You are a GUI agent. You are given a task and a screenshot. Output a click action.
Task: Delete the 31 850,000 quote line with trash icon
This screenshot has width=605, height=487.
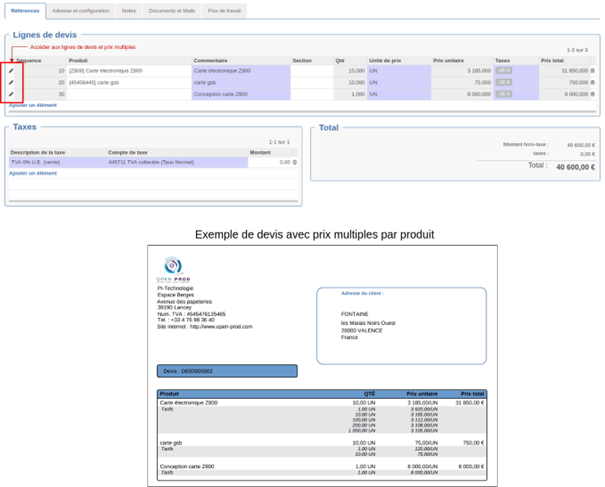click(x=593, y=71)
